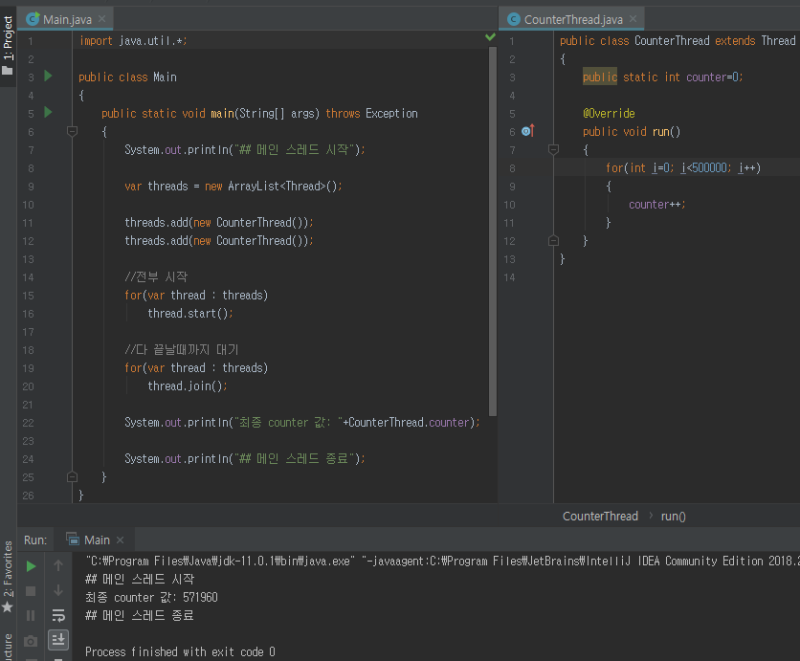Open the Favorites tool window sidebar button

(x=8, y=575)
